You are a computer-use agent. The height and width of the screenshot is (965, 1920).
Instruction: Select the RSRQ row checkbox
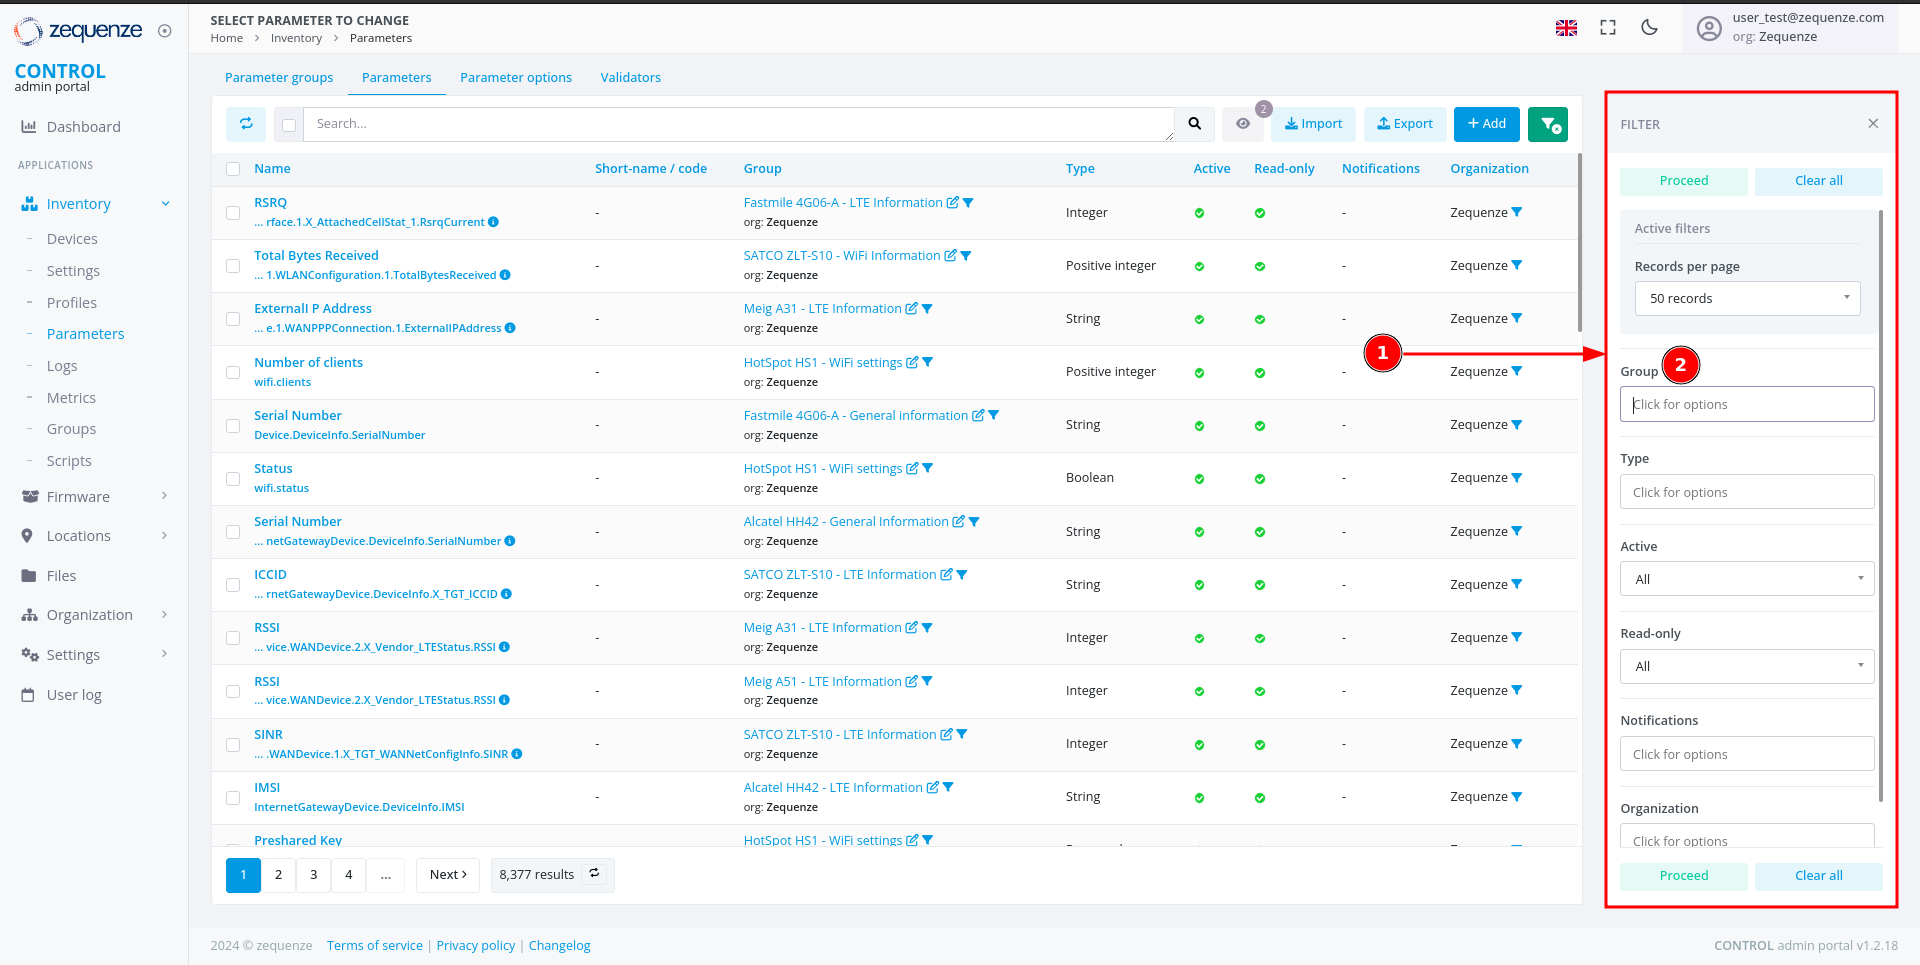pyautogui.click(x=233, y=213)
